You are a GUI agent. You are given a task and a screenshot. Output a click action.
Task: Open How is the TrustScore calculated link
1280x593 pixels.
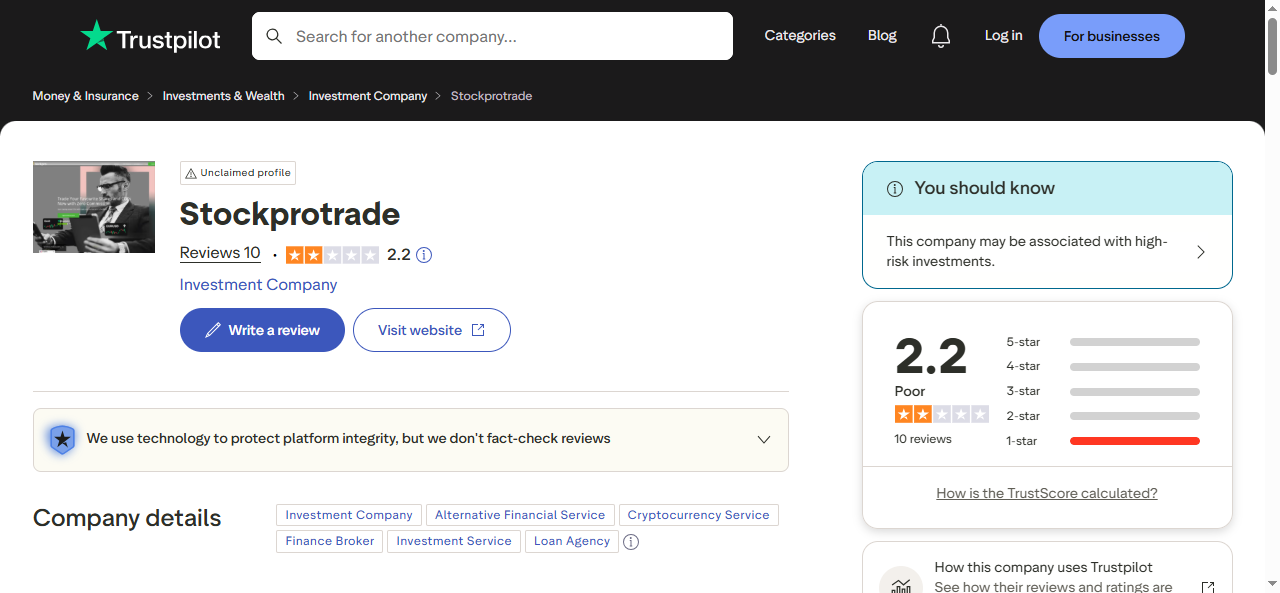coord(1047,492)
